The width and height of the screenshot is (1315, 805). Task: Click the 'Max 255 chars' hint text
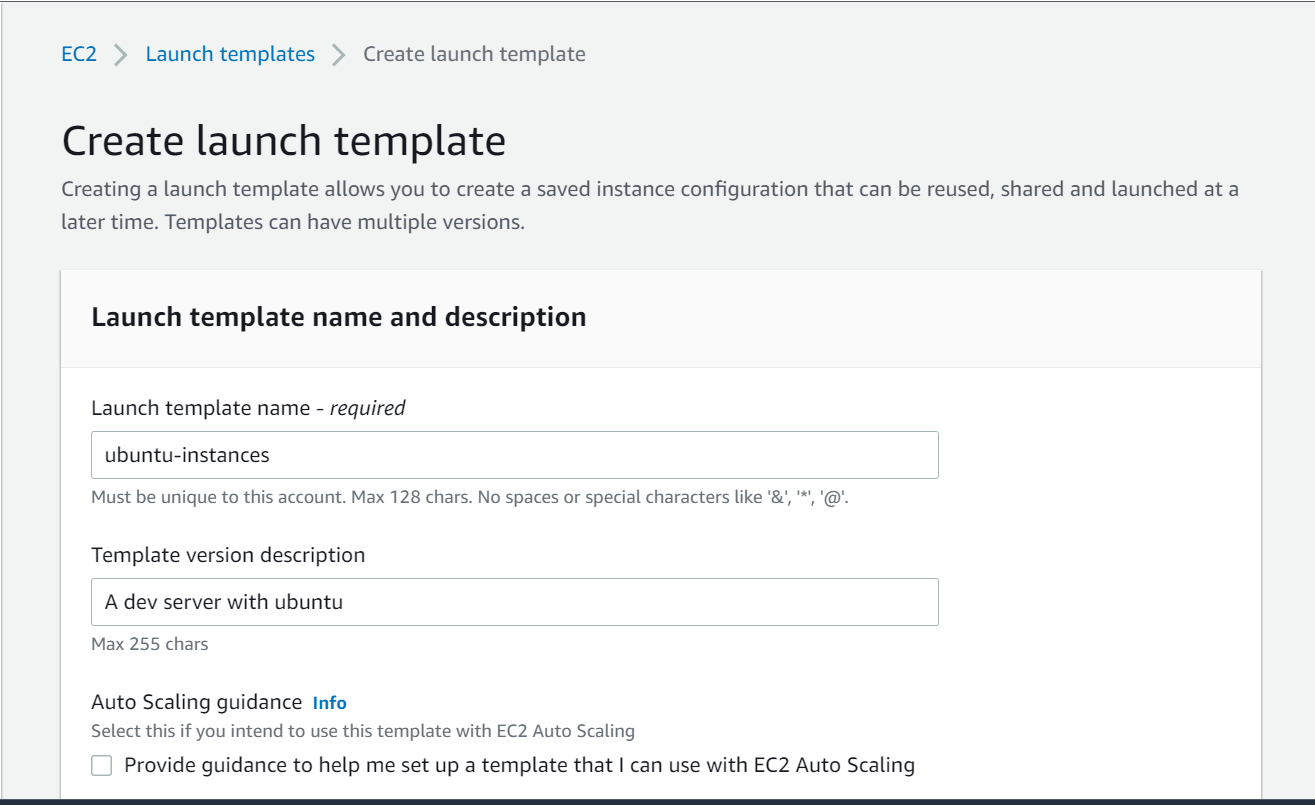point(150,644)
